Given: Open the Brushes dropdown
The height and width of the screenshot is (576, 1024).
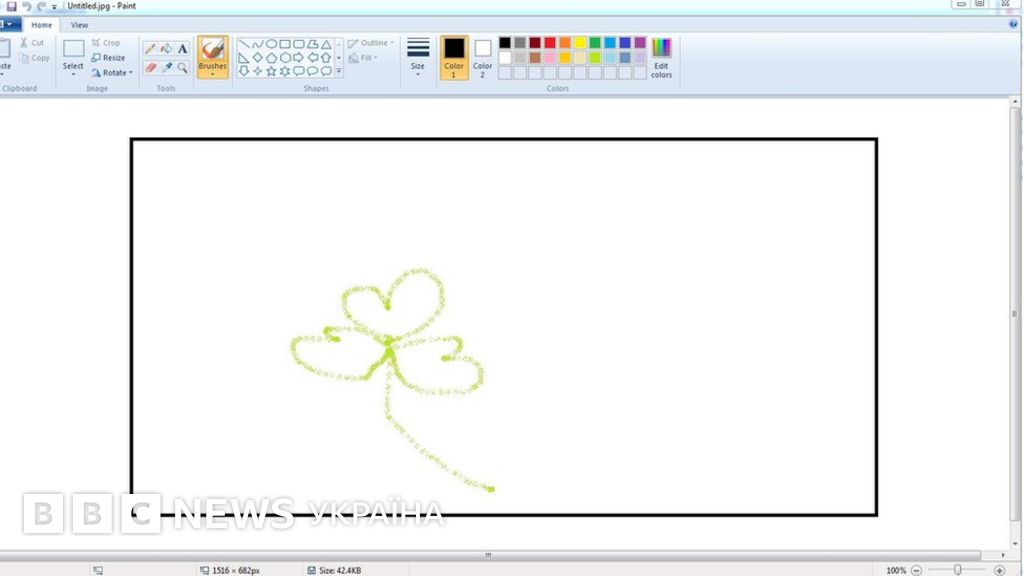Looking at the screenshot, I should (212, 72).
